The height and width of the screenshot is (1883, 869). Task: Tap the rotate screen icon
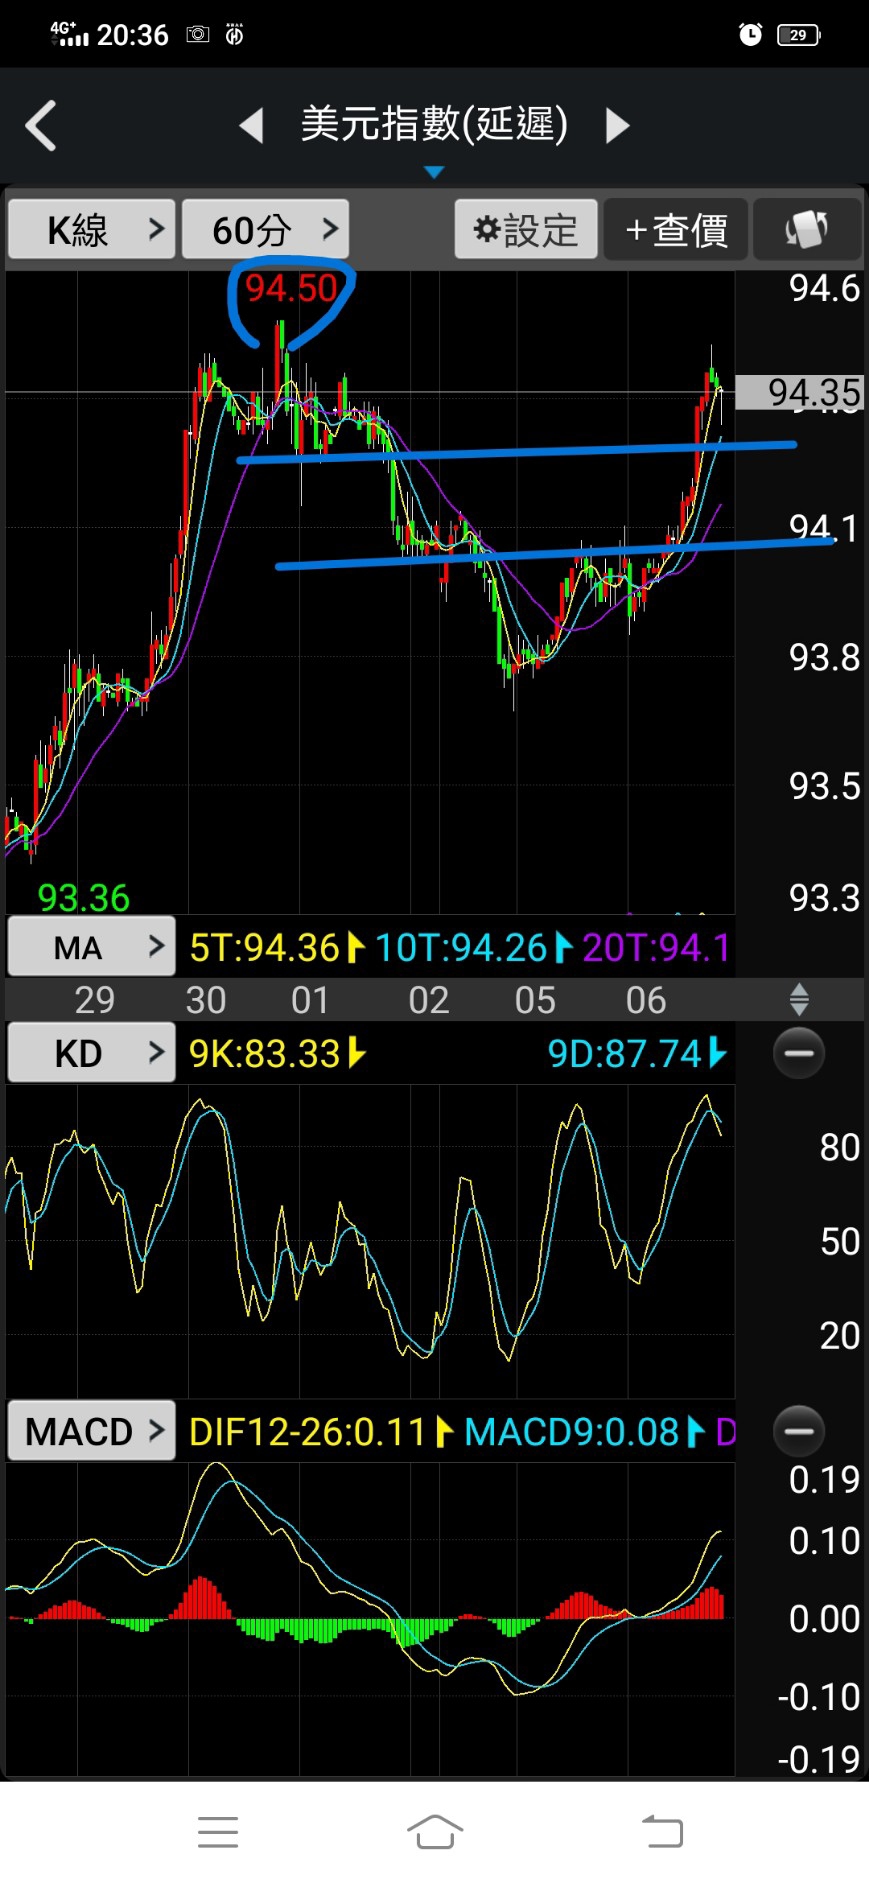coord(806,230)
